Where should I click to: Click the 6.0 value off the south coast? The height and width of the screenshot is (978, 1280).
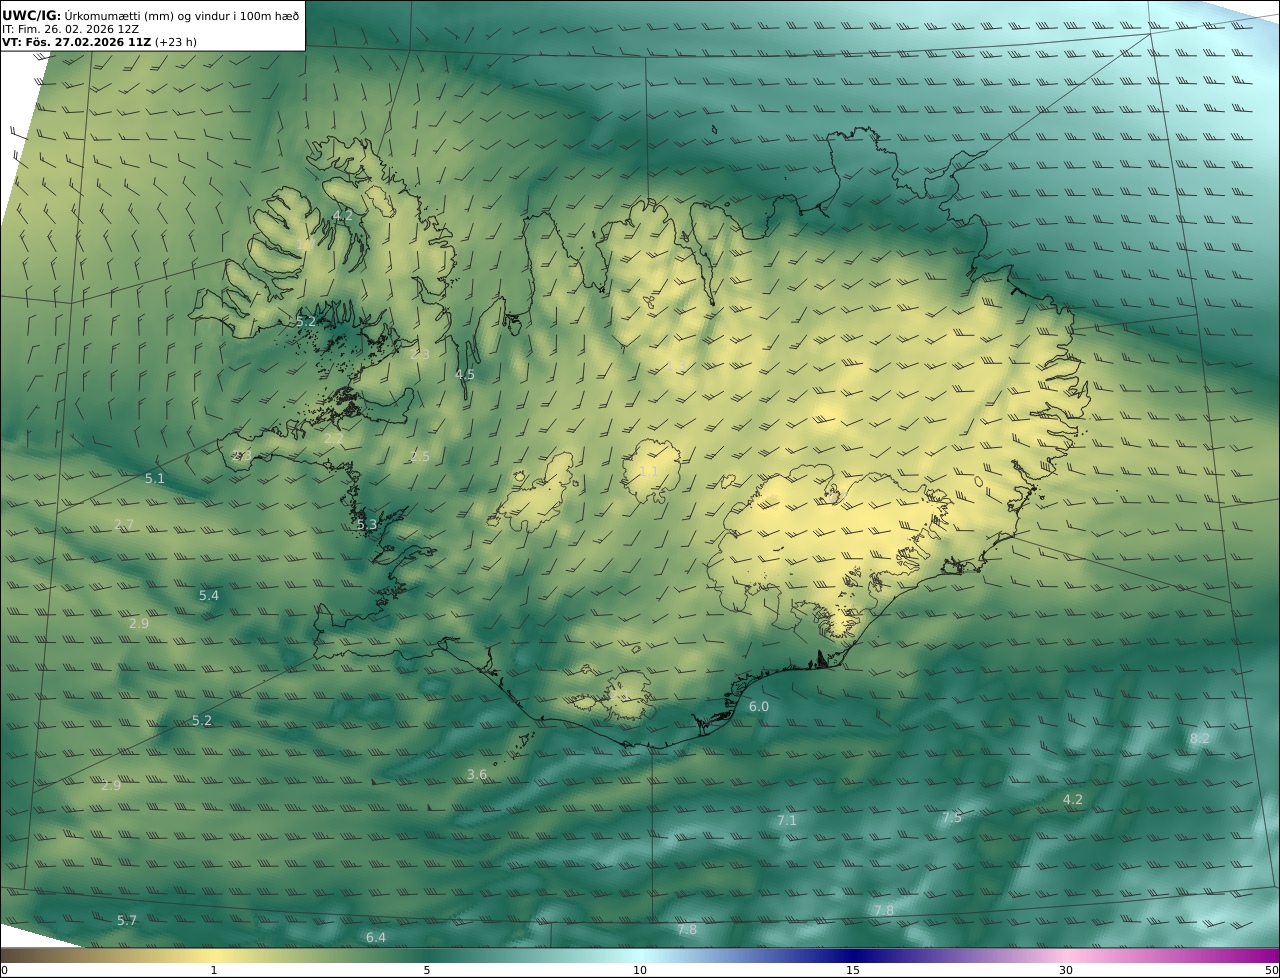click(x=759, y=707)
